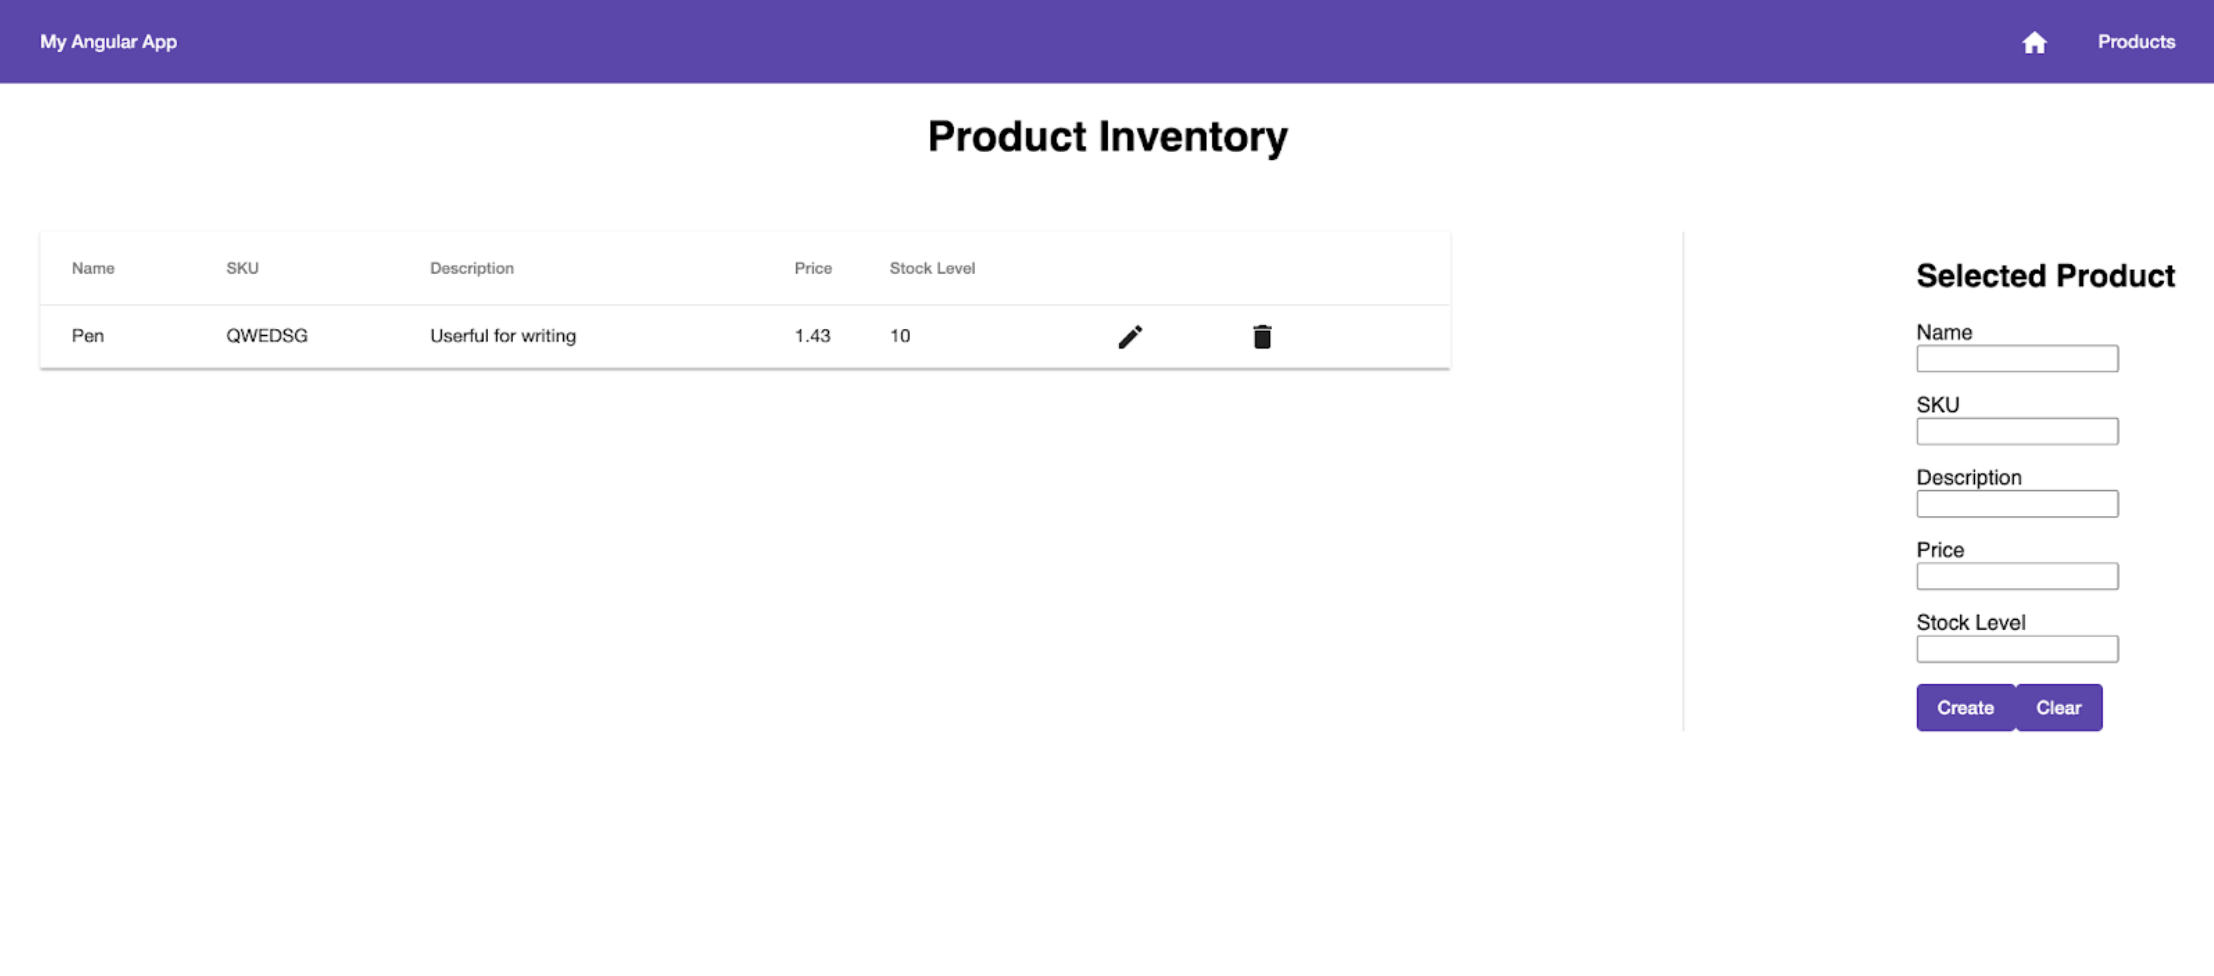Open the Products page link
This screenshot has height=976, width=2214.
[2136, 42]
